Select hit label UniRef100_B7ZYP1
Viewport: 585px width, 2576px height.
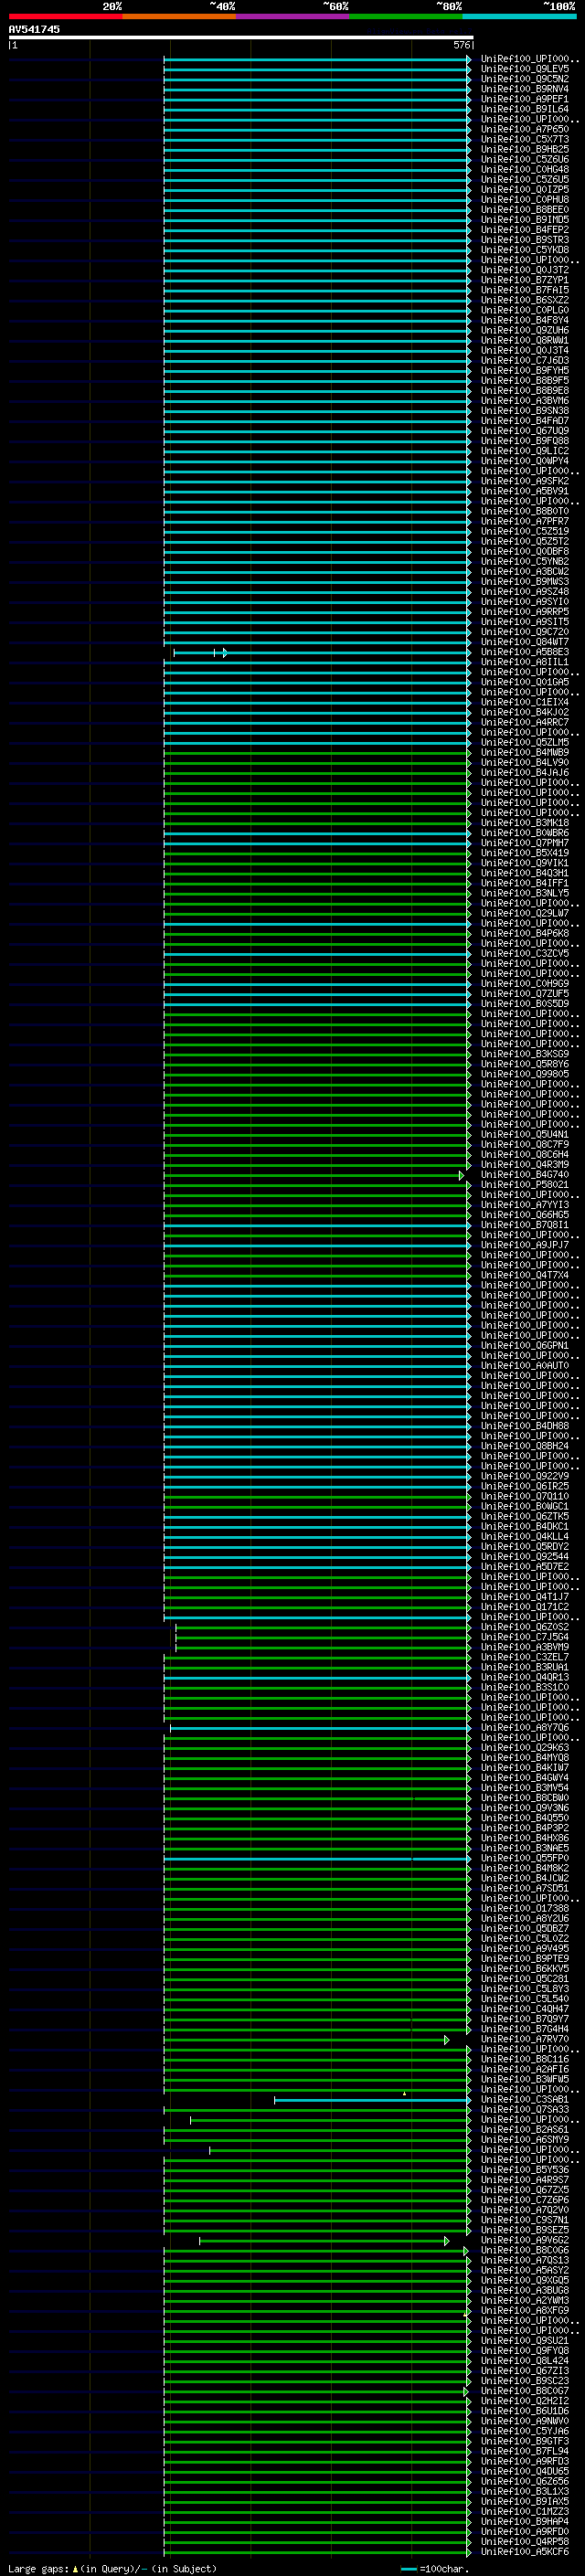point(525,280)
